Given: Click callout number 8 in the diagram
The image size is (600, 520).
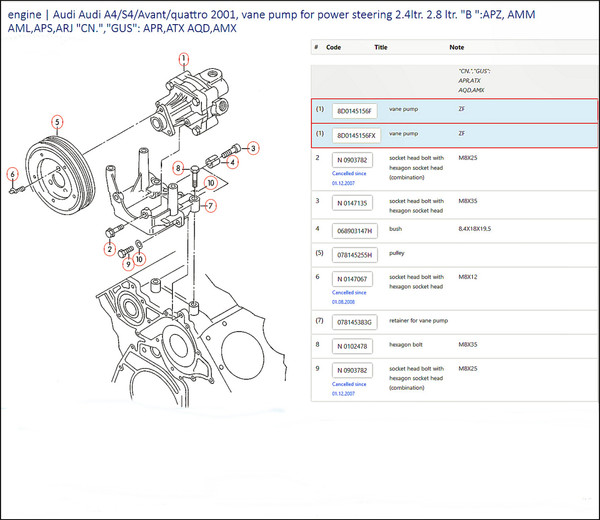Looking at the screenshot, I should point(178,167).
